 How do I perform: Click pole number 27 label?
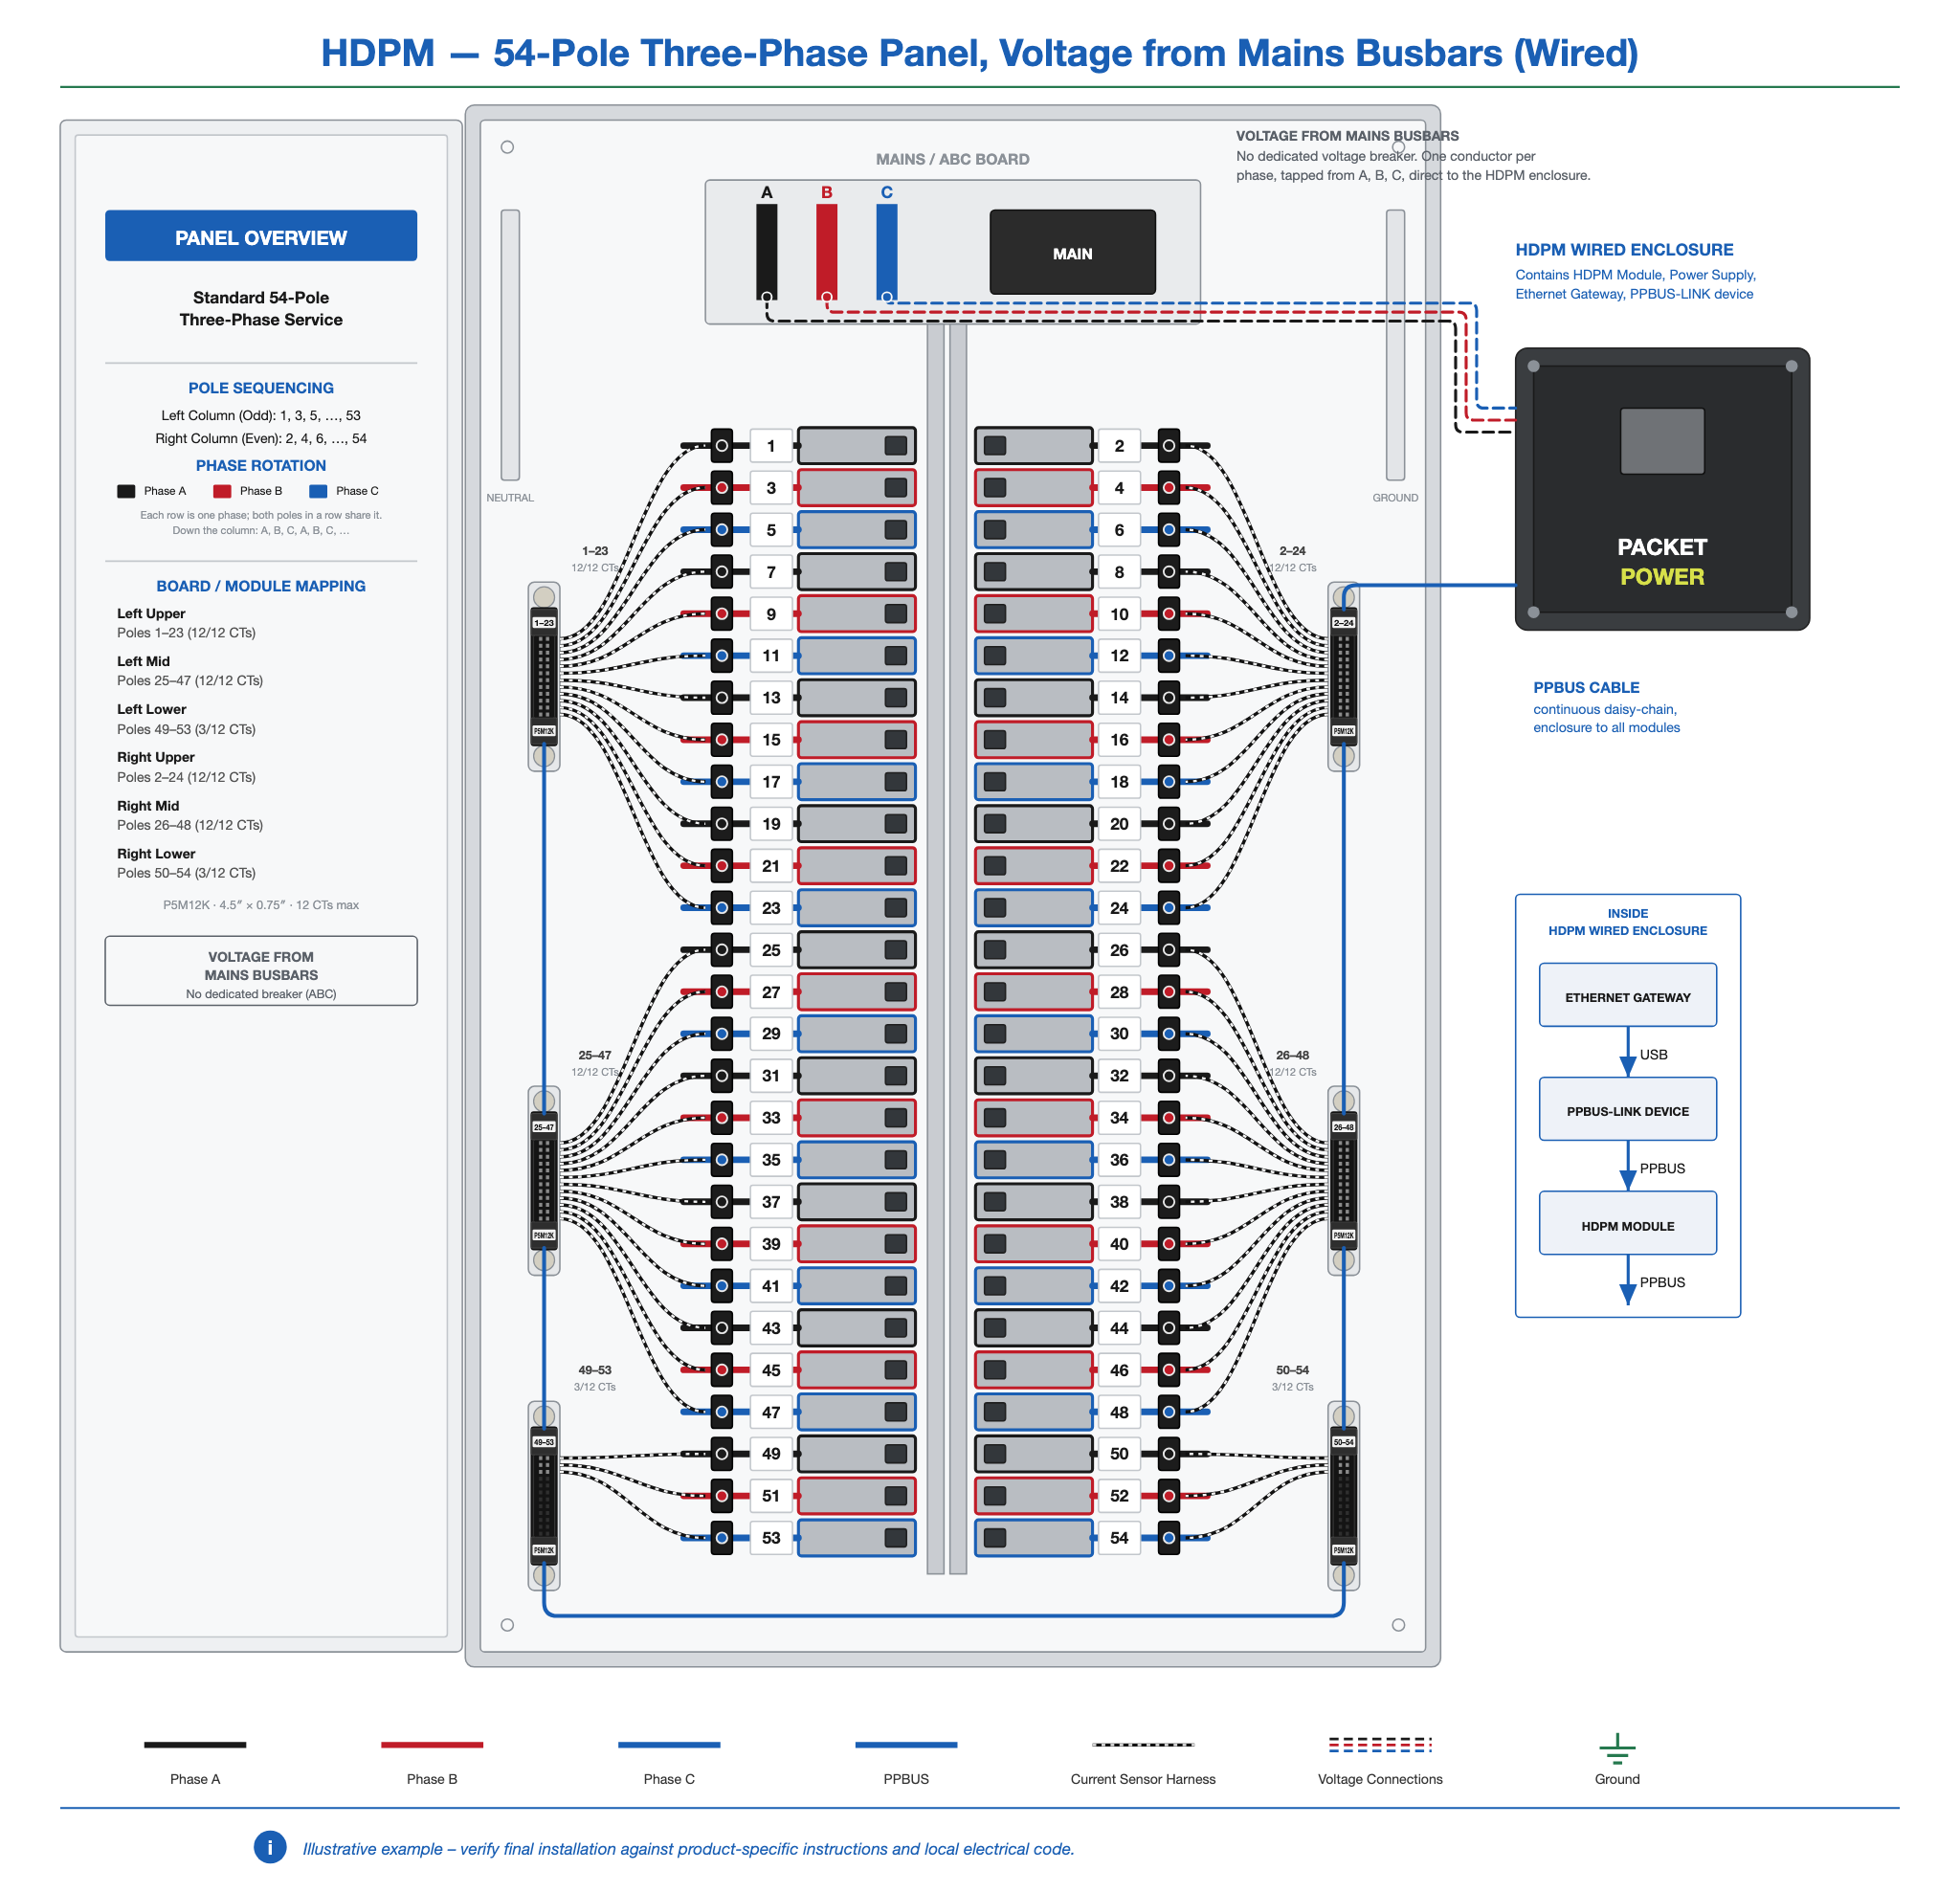[x=771, y=992]
